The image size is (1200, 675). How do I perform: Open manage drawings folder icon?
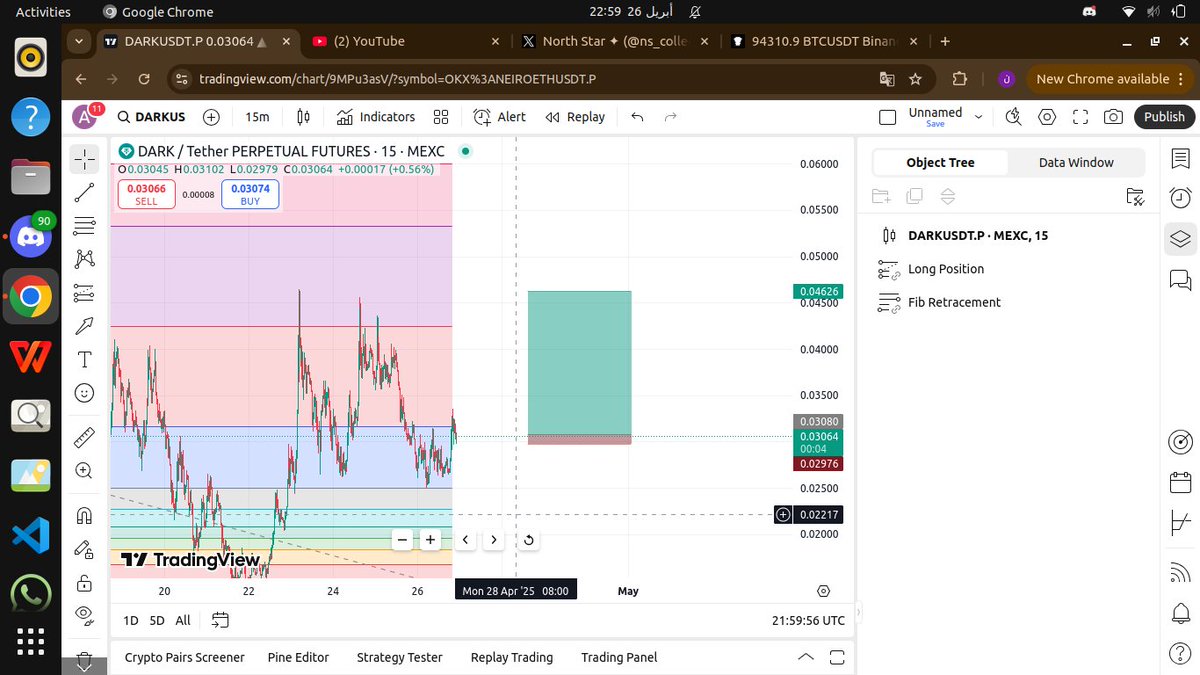pyautogui.click(x=1134, y=196)
